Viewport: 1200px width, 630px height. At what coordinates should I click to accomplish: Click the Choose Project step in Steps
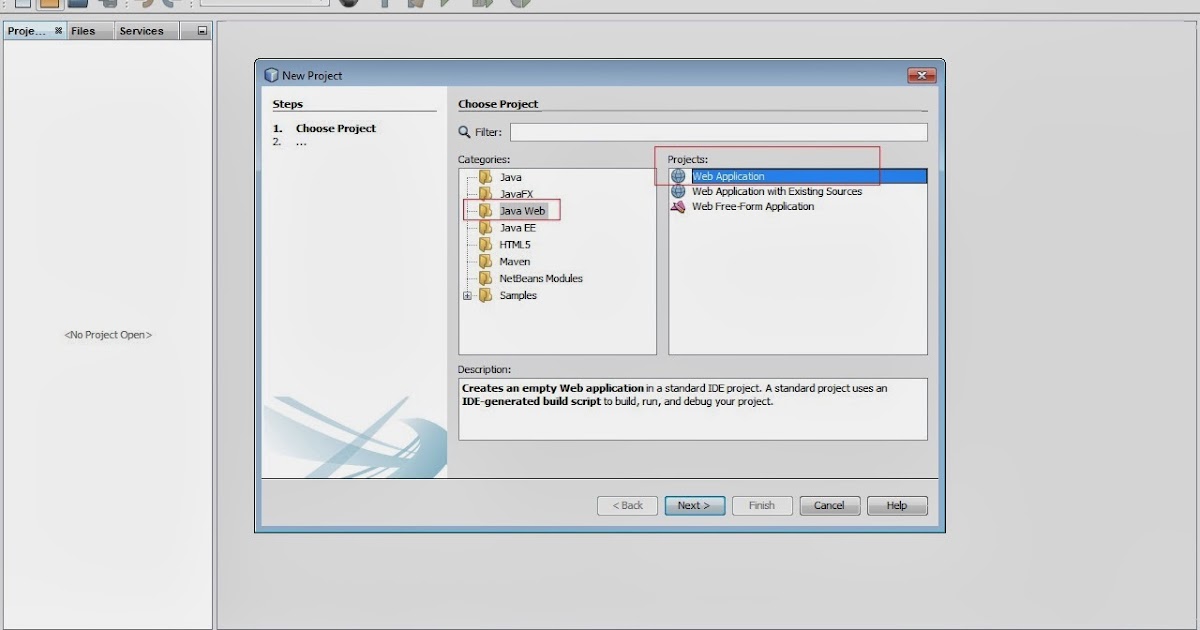coord(336,129)
